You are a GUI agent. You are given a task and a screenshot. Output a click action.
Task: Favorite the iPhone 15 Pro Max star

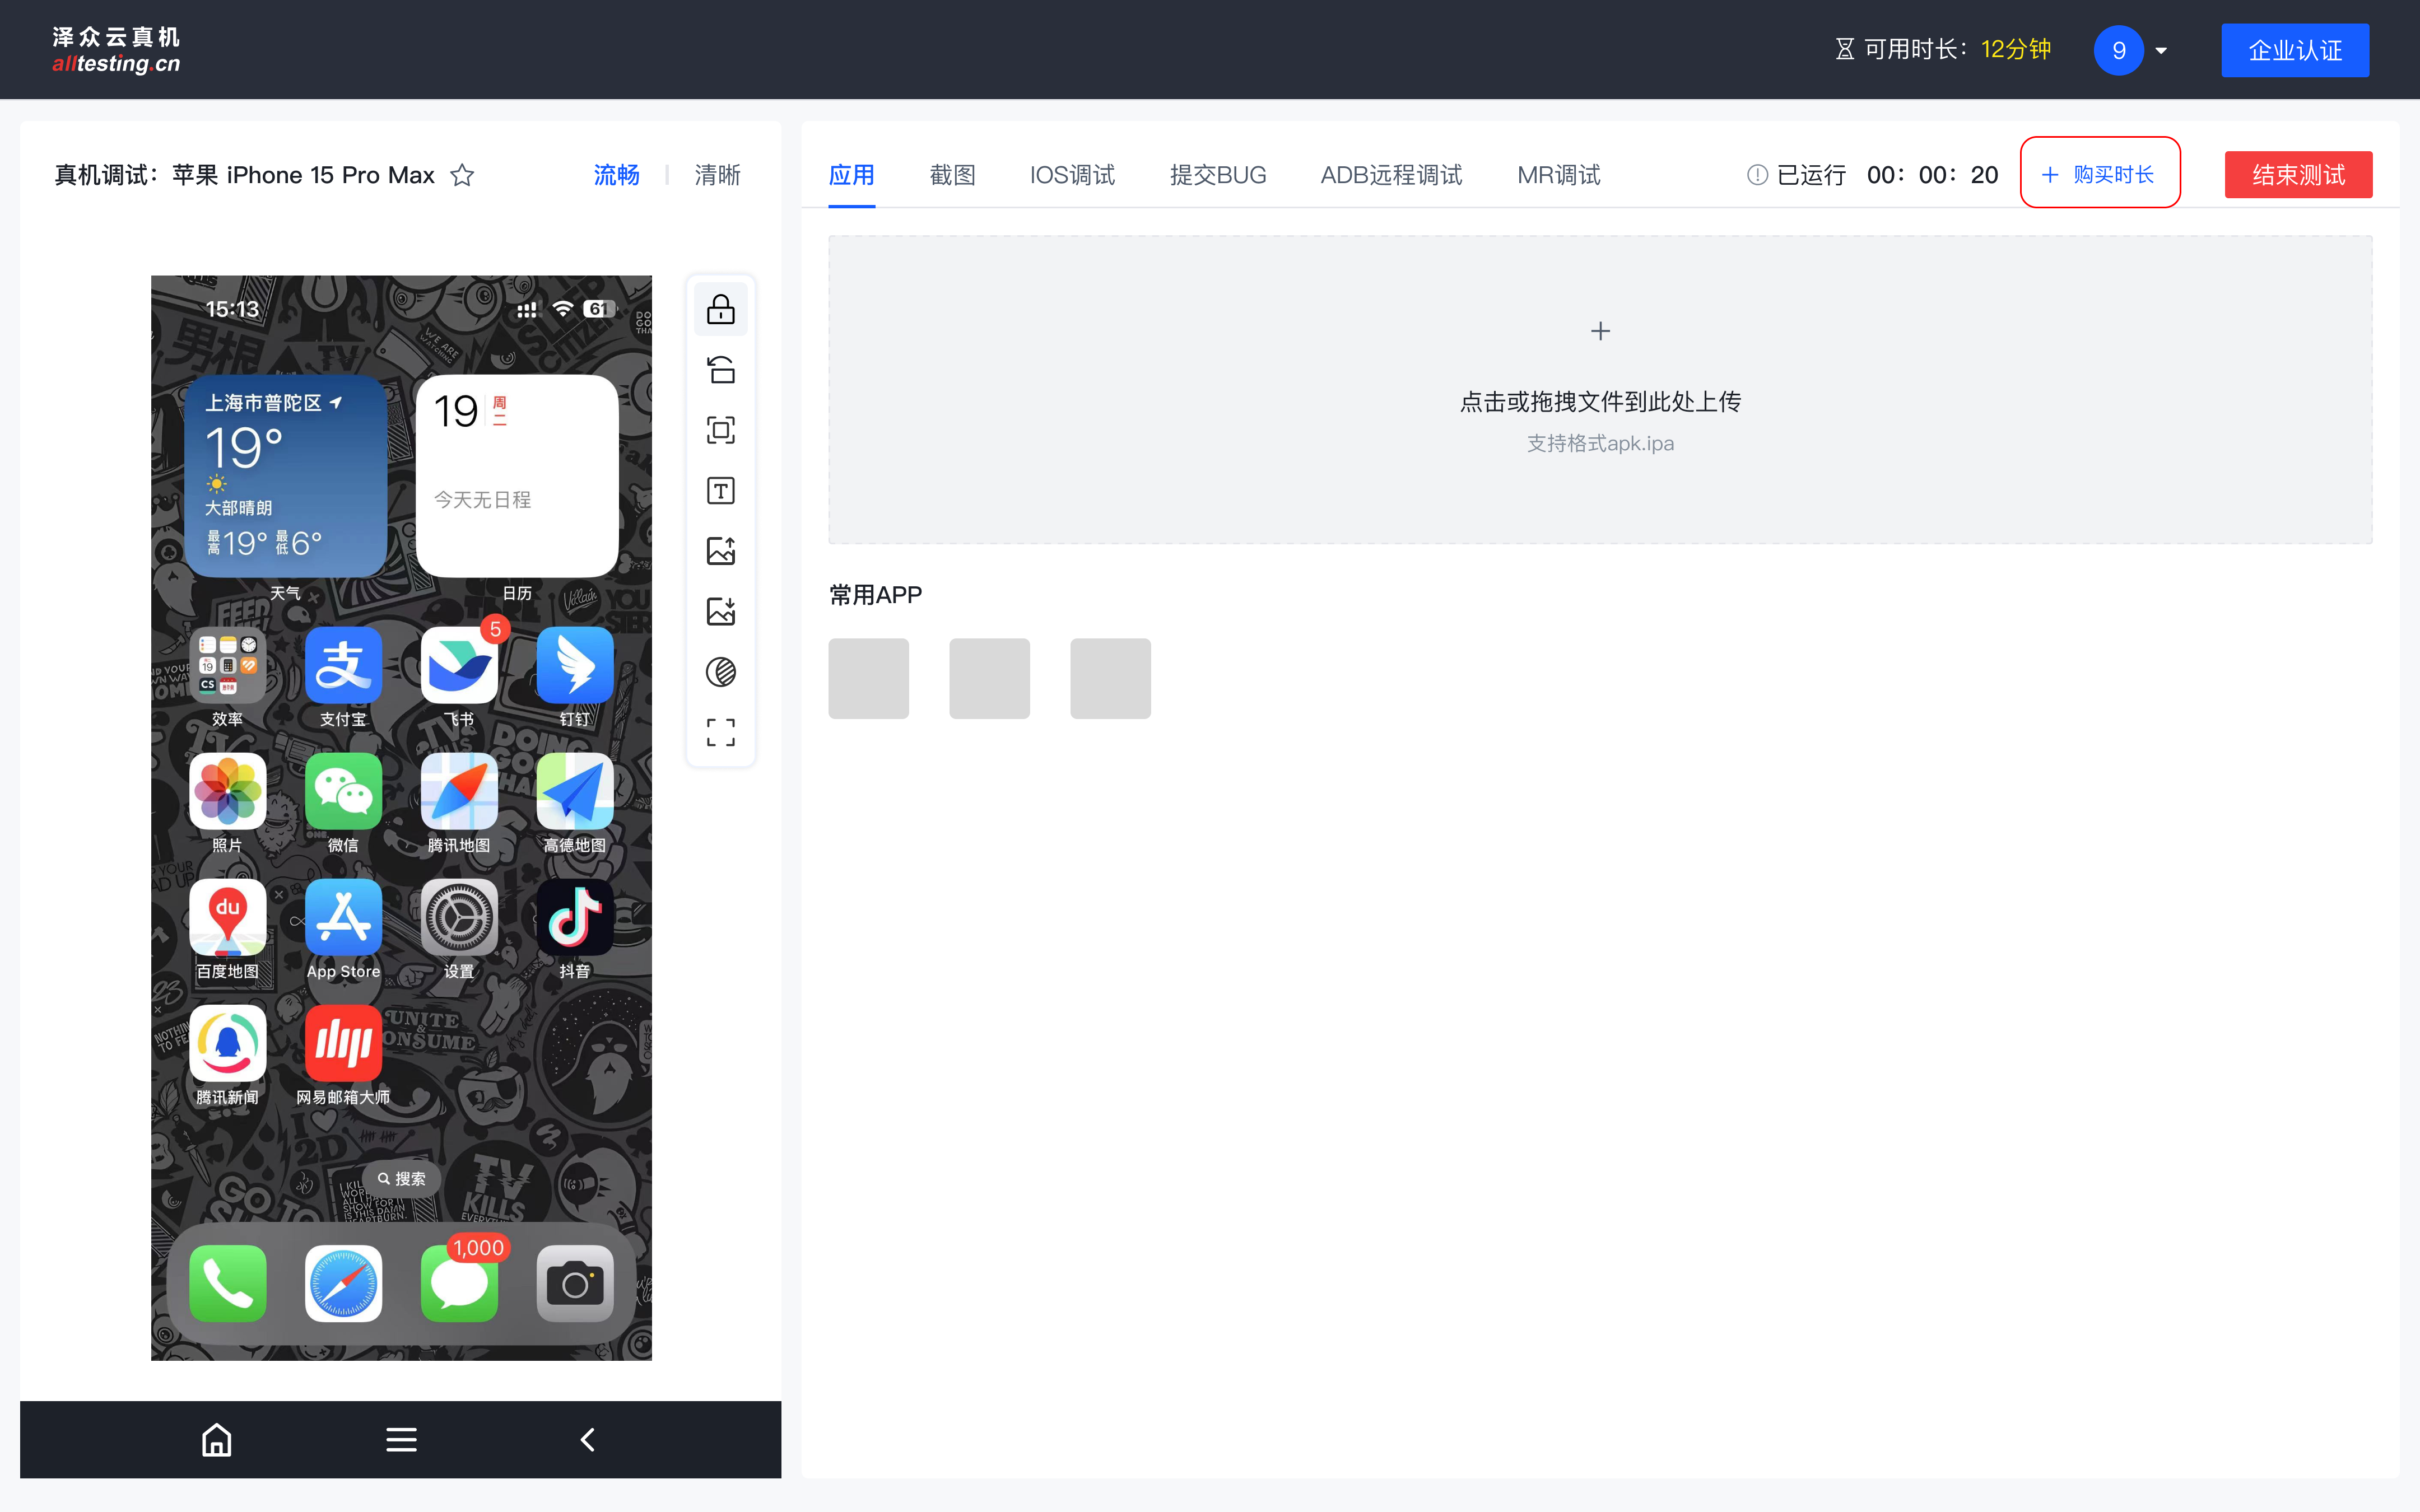click(462, 176)
